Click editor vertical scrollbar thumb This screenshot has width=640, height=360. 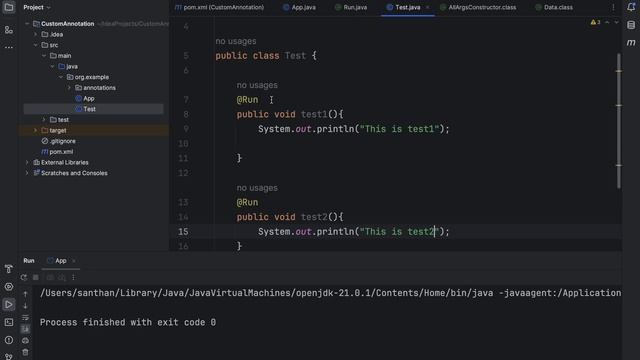pyautogui.click(x=619, y=120)
